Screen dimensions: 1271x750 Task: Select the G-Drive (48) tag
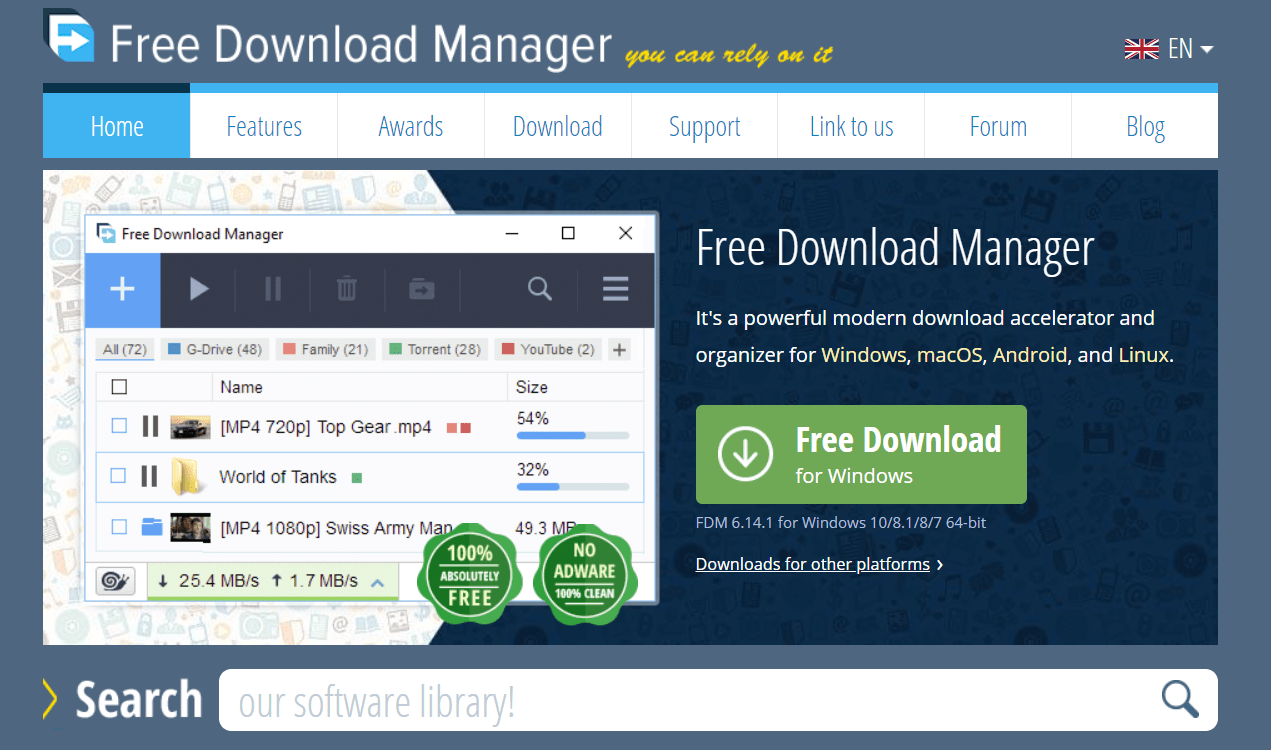215,349
